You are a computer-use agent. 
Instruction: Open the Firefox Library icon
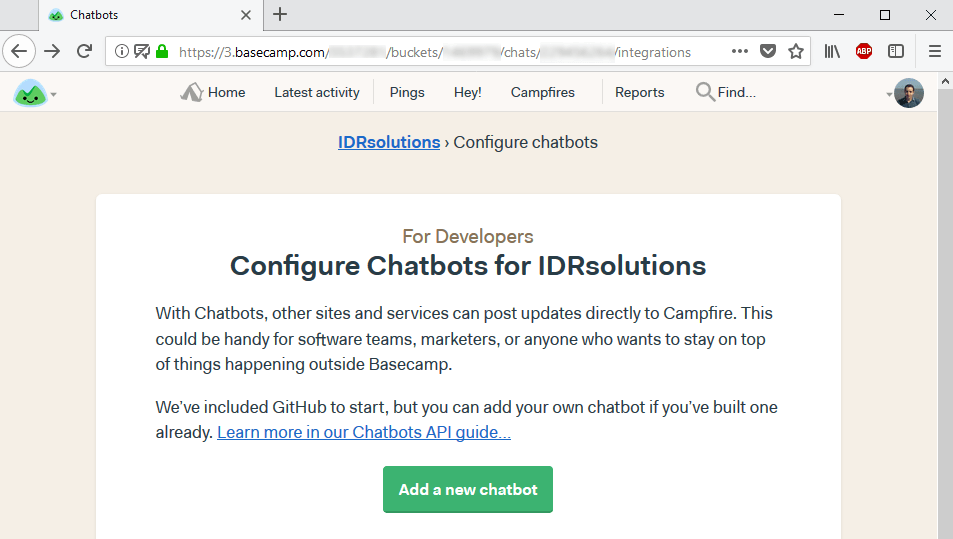tap(832, 52)
